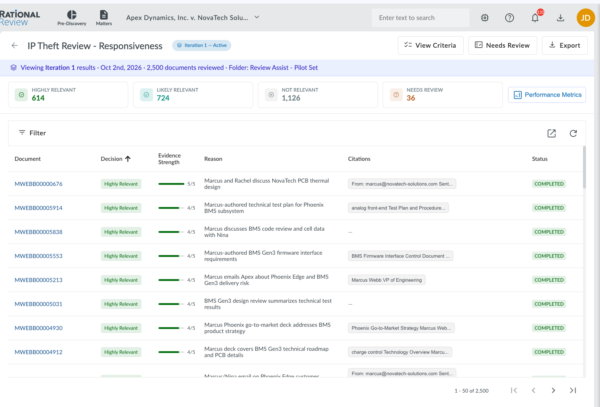Click the Document column header
The height and width of the screenshot is (407, 600).
pos(28,159)
